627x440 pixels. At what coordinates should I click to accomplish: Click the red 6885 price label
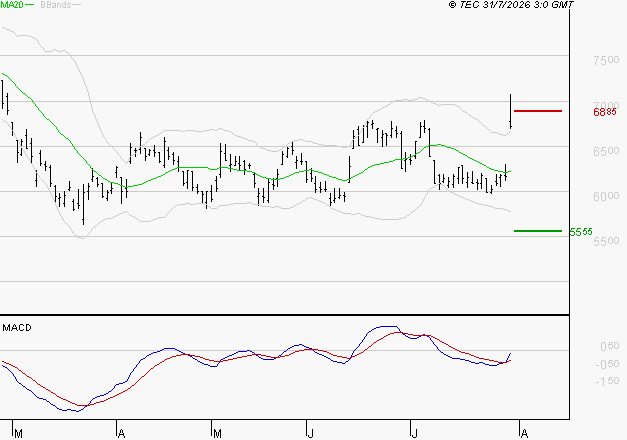(x=605, y=112)
